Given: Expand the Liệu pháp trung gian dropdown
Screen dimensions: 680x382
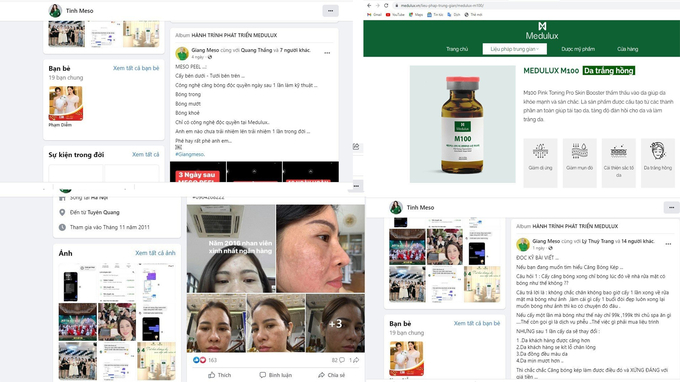Looking at the screenshot, I should (514, 49).
